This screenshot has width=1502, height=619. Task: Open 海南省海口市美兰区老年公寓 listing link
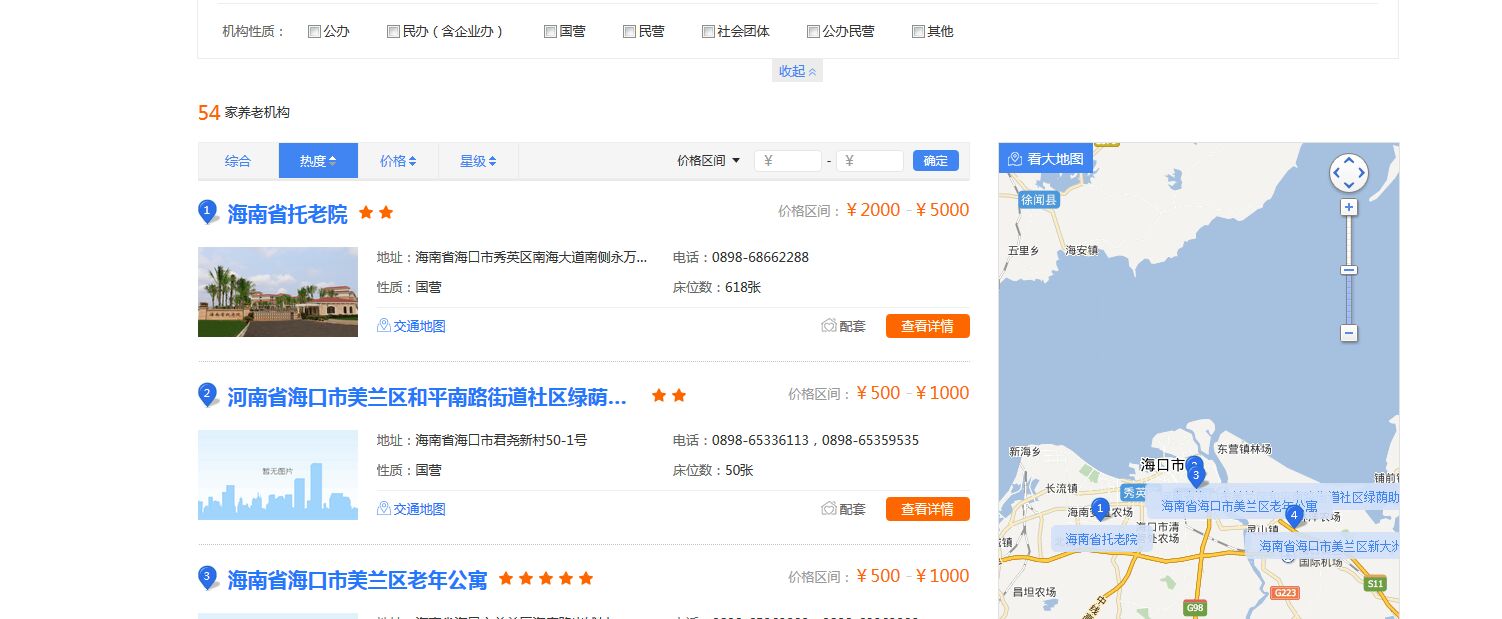pyautogui.click(x=357, y=579)
